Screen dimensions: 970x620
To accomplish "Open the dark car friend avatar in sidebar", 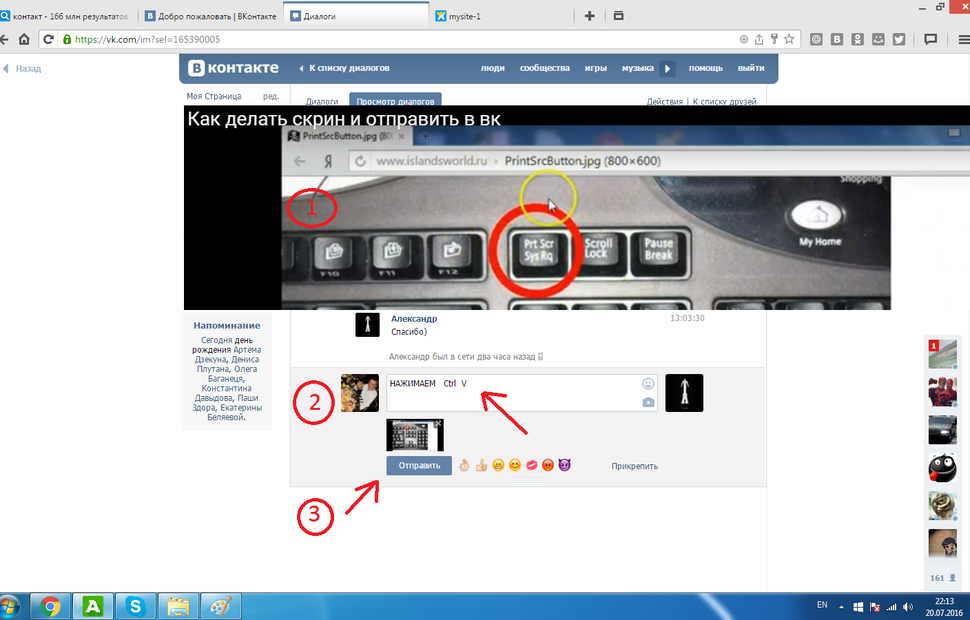I will [x=942, y=429].
